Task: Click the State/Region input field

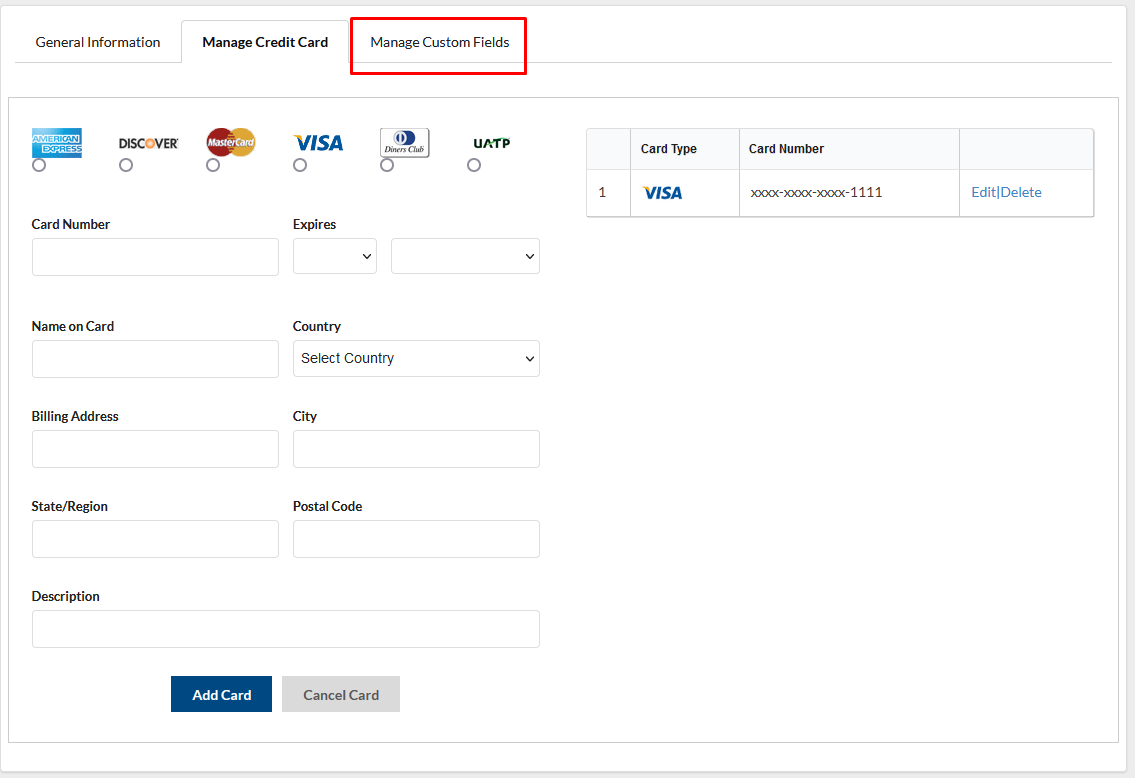Action: [155, 538]
